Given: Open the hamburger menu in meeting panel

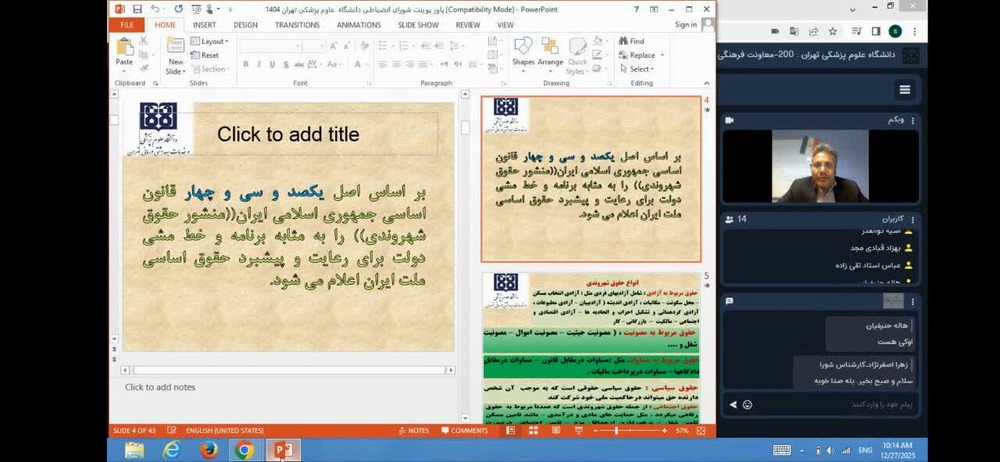Looking at the screenshot, I should point(904,90).
